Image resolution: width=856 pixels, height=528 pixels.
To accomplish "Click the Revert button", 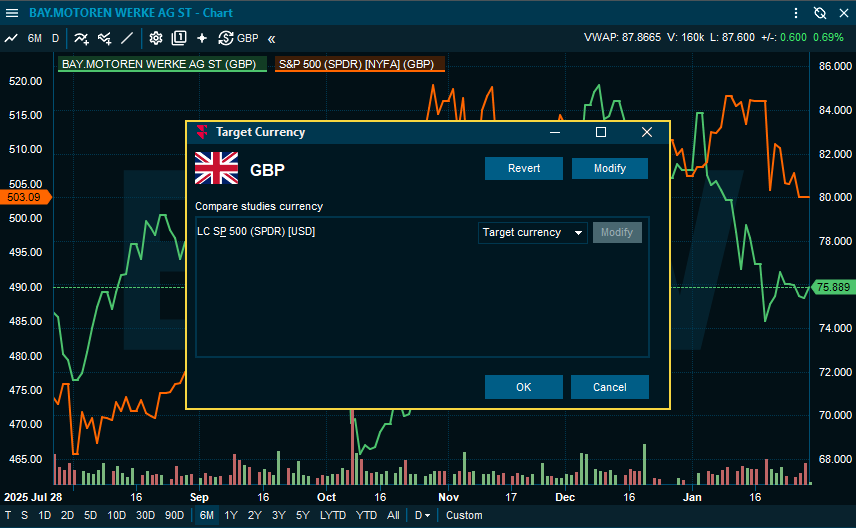I will [x=524, y=169].
